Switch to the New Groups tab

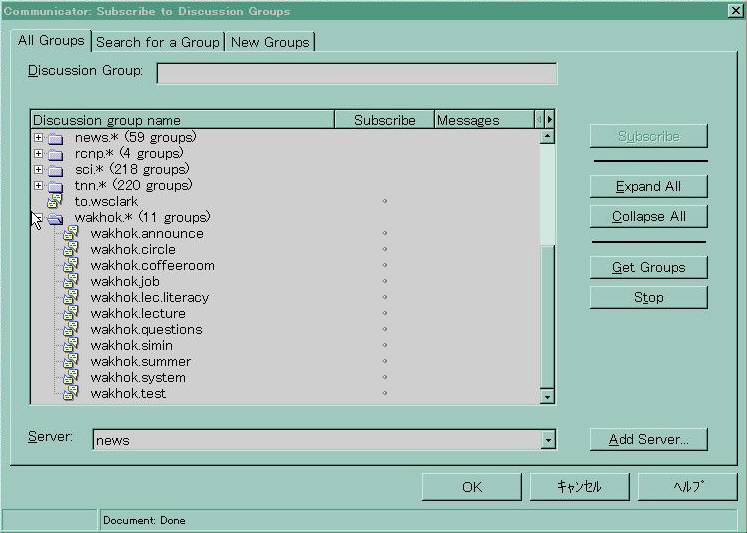(270, 42)
